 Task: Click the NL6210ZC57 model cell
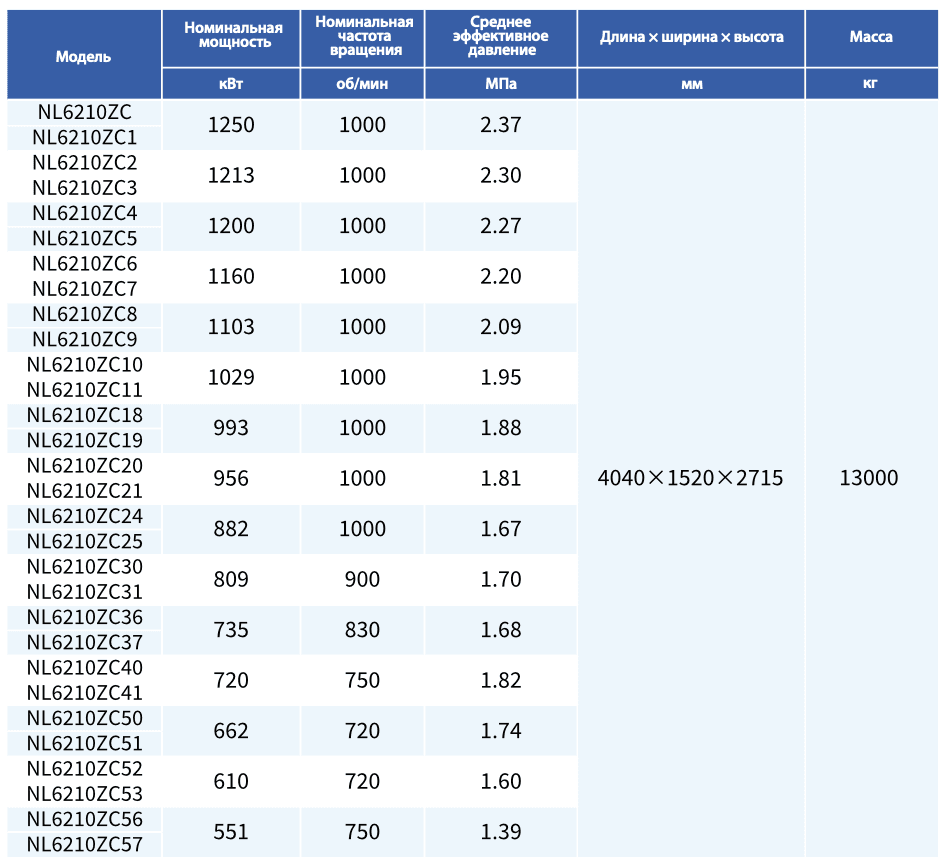[84, 845]
